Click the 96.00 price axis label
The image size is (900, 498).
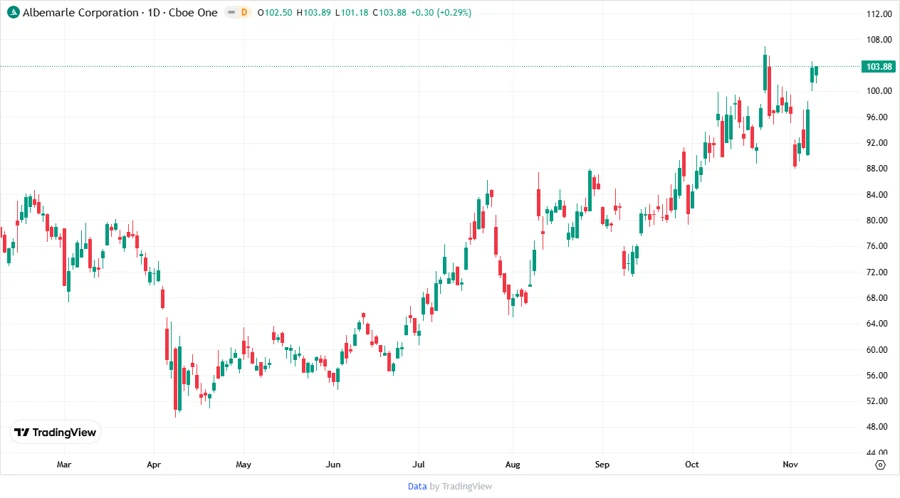coord(879,117)
